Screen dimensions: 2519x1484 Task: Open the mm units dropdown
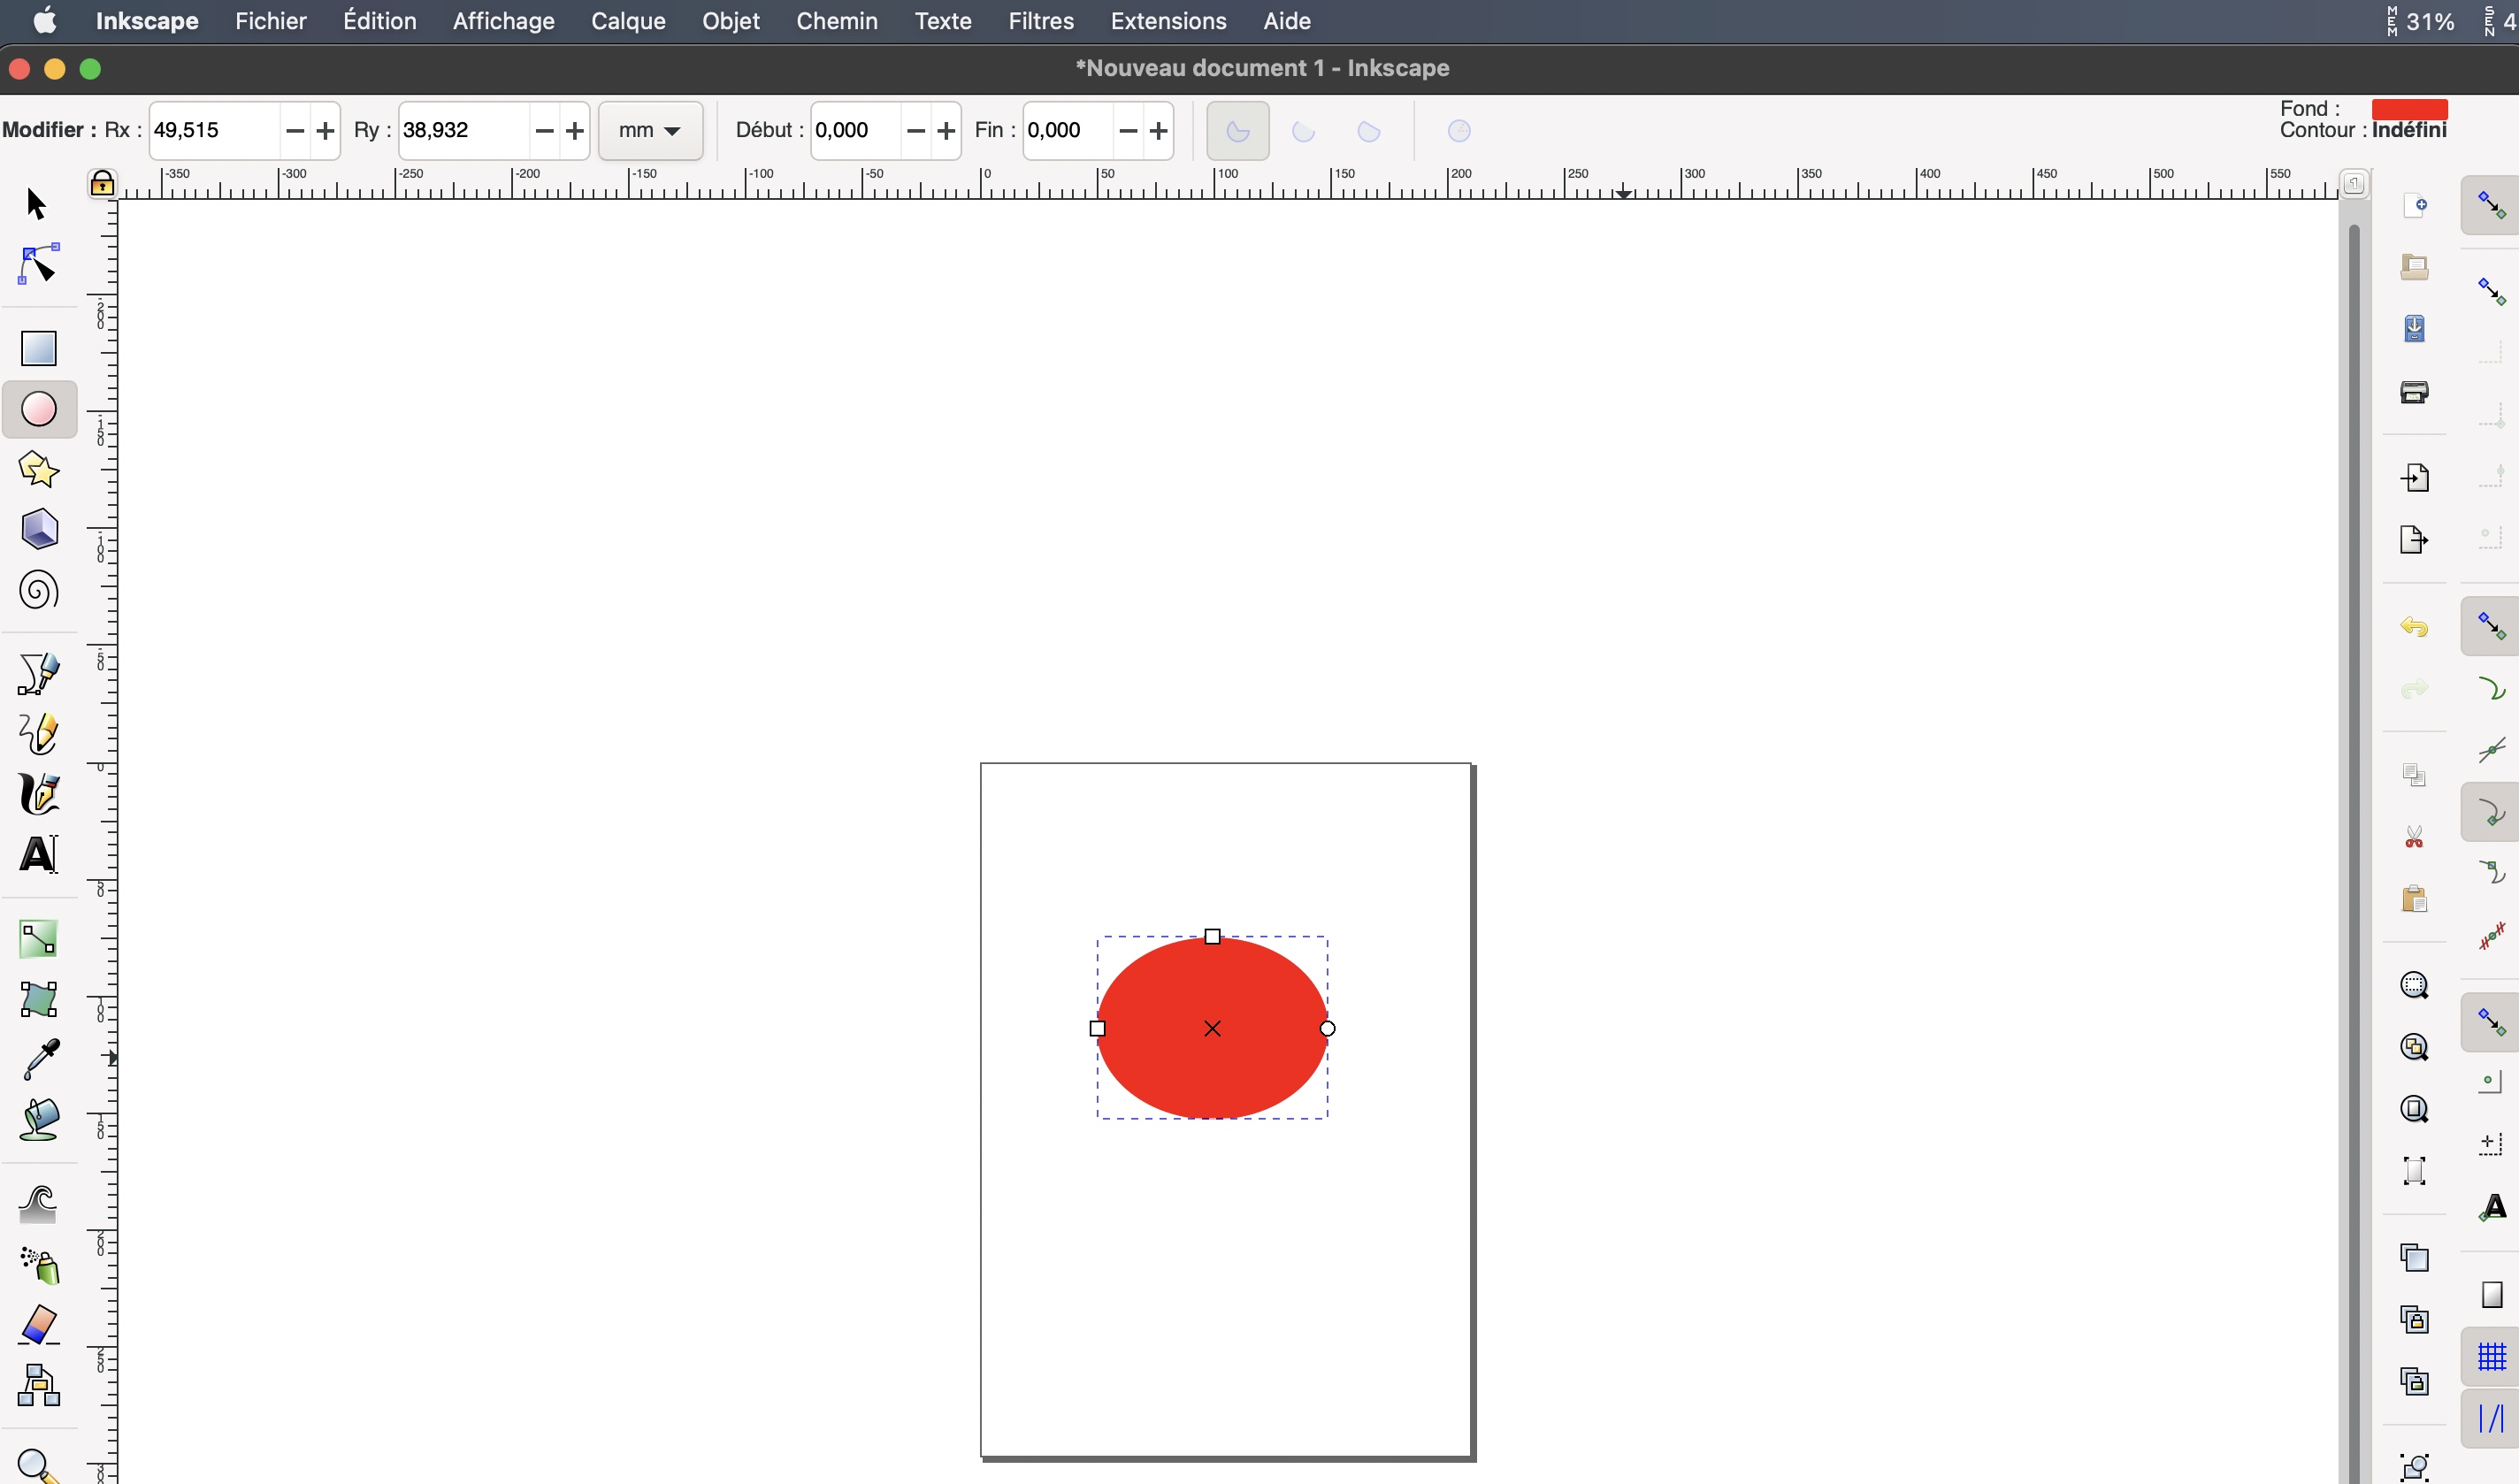pos(650,131)
